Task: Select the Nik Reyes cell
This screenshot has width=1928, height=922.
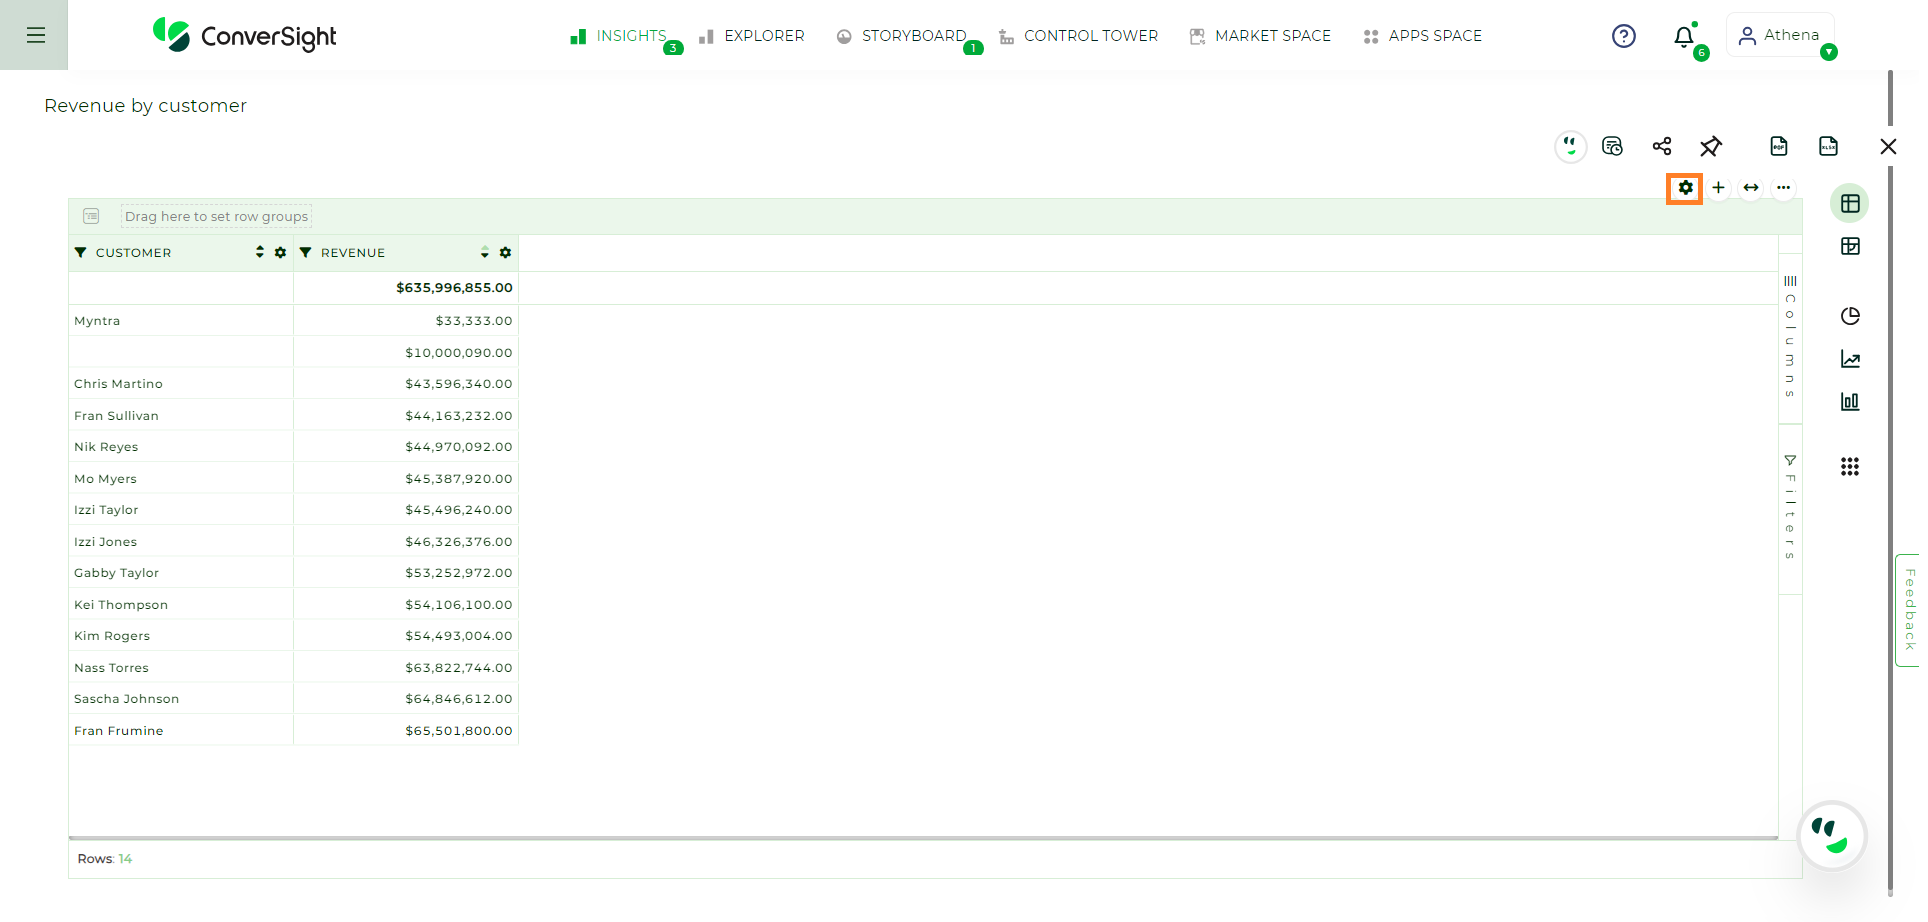Action: pyautogui.click(x=181, y=447)
